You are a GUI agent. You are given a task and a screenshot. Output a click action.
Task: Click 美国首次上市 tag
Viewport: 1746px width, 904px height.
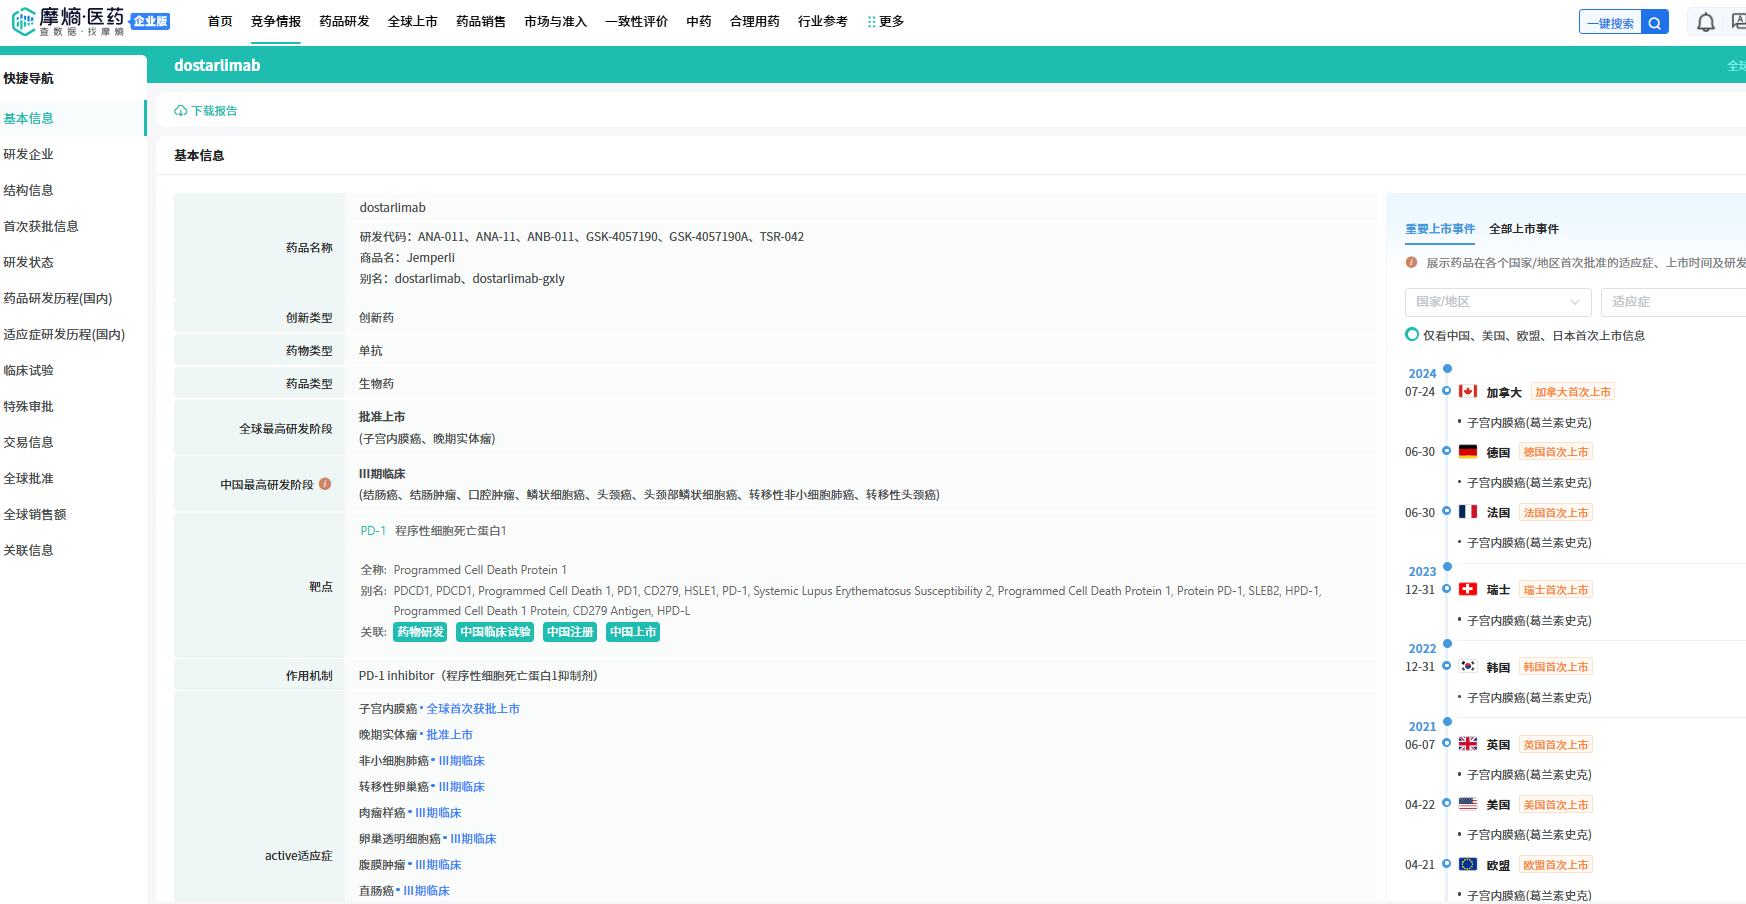coord(1556,805)
